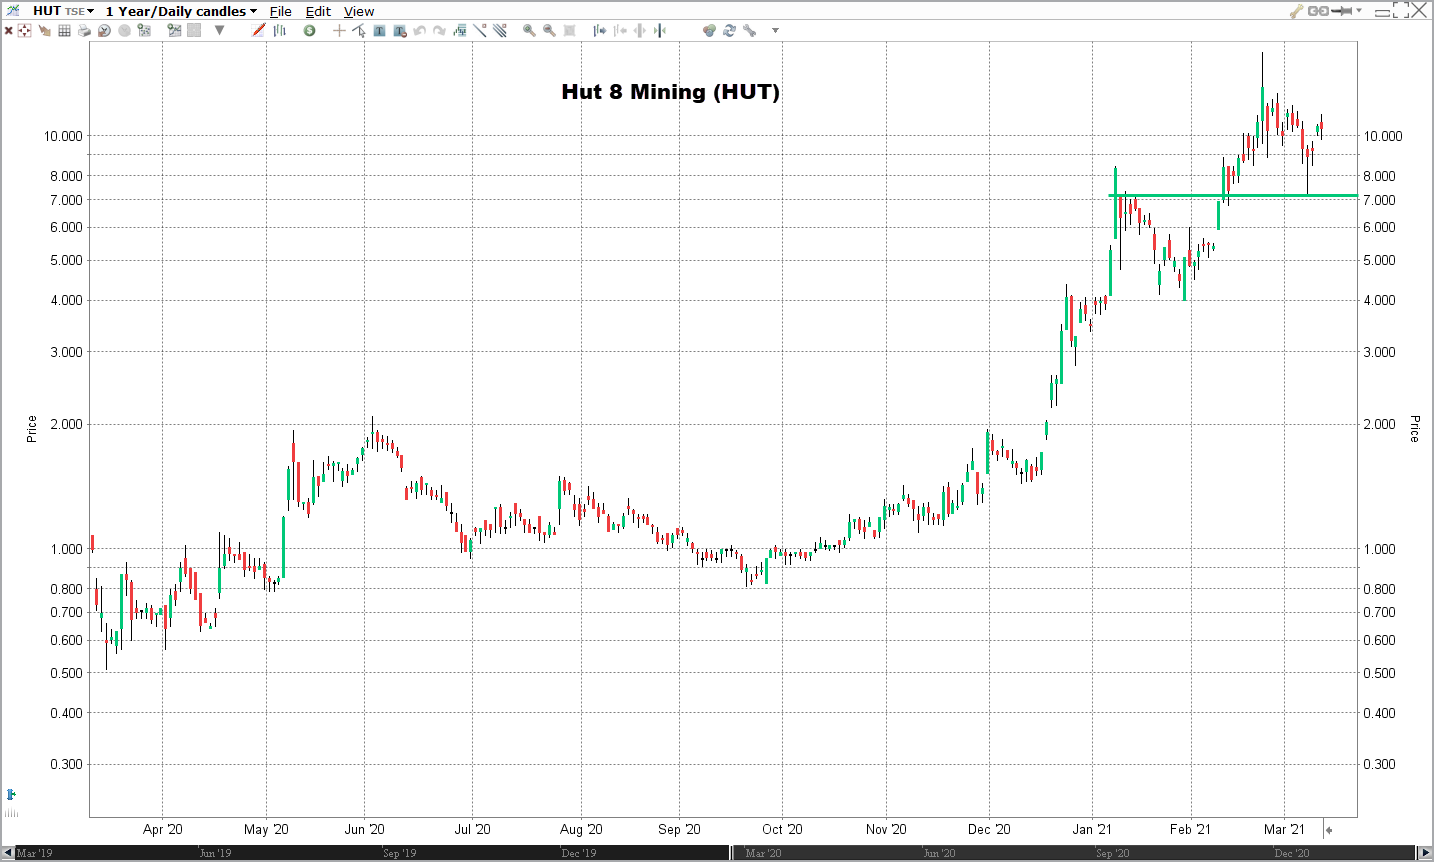The image size is (1434, 862).
Task: Click the clock schedule icon in toolbar
Action: click(104, 31)
